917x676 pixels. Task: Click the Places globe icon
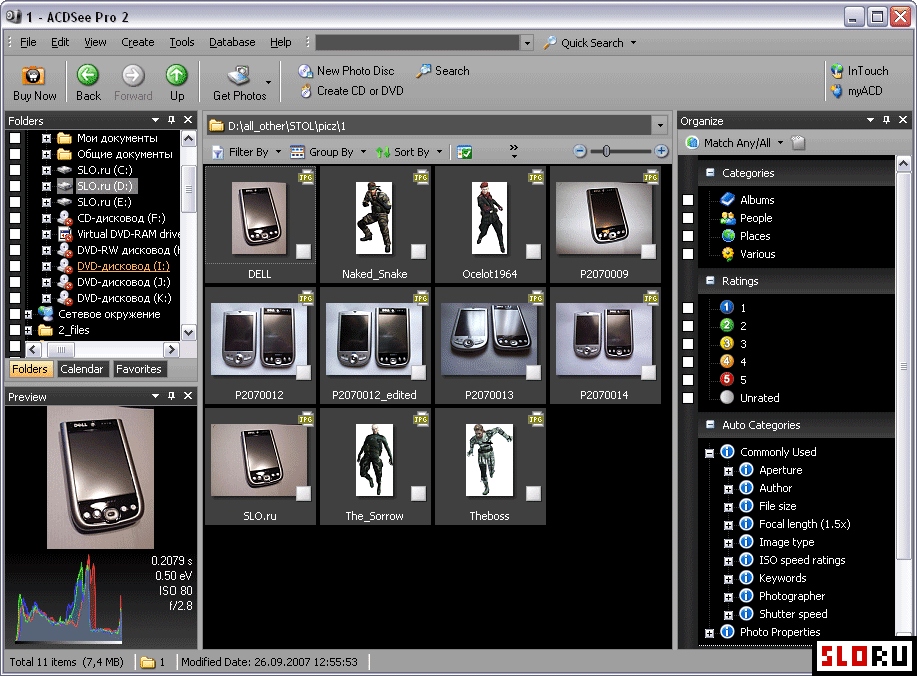point(728,236)
